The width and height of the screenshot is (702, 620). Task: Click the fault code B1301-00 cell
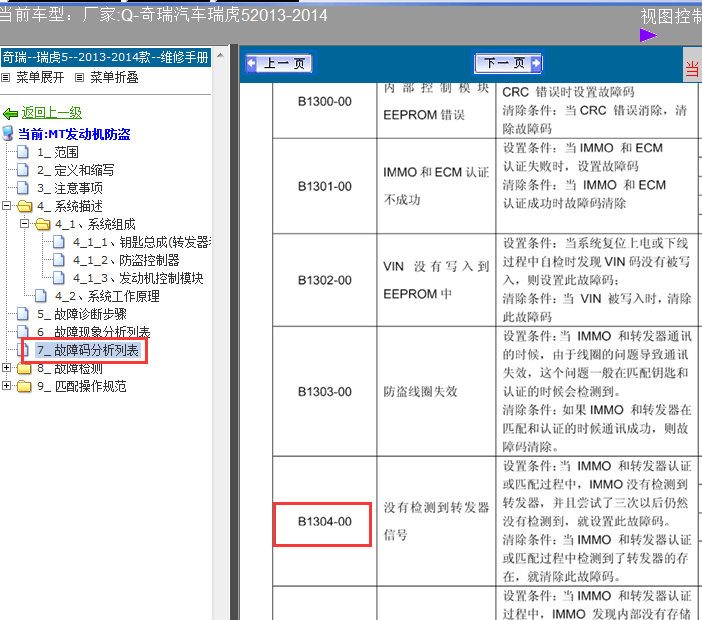pyautogui.click(x=325, y=186)
